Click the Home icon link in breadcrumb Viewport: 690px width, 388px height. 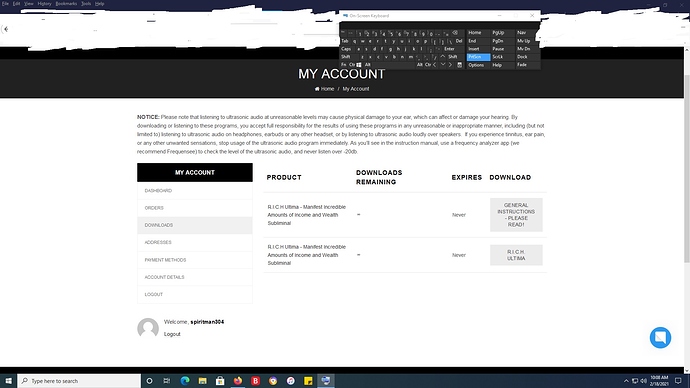pyautogui.click(x=324, y=89)
